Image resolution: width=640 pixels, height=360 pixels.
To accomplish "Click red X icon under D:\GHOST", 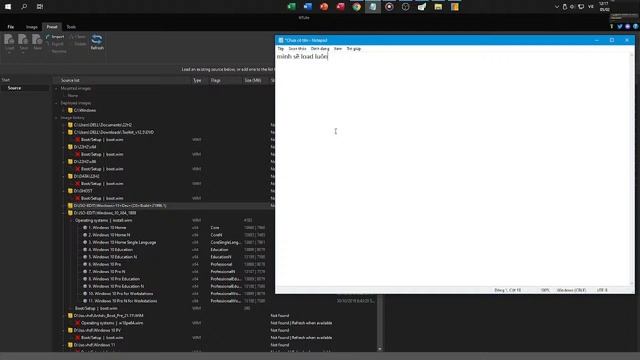I will coord(77,198).
